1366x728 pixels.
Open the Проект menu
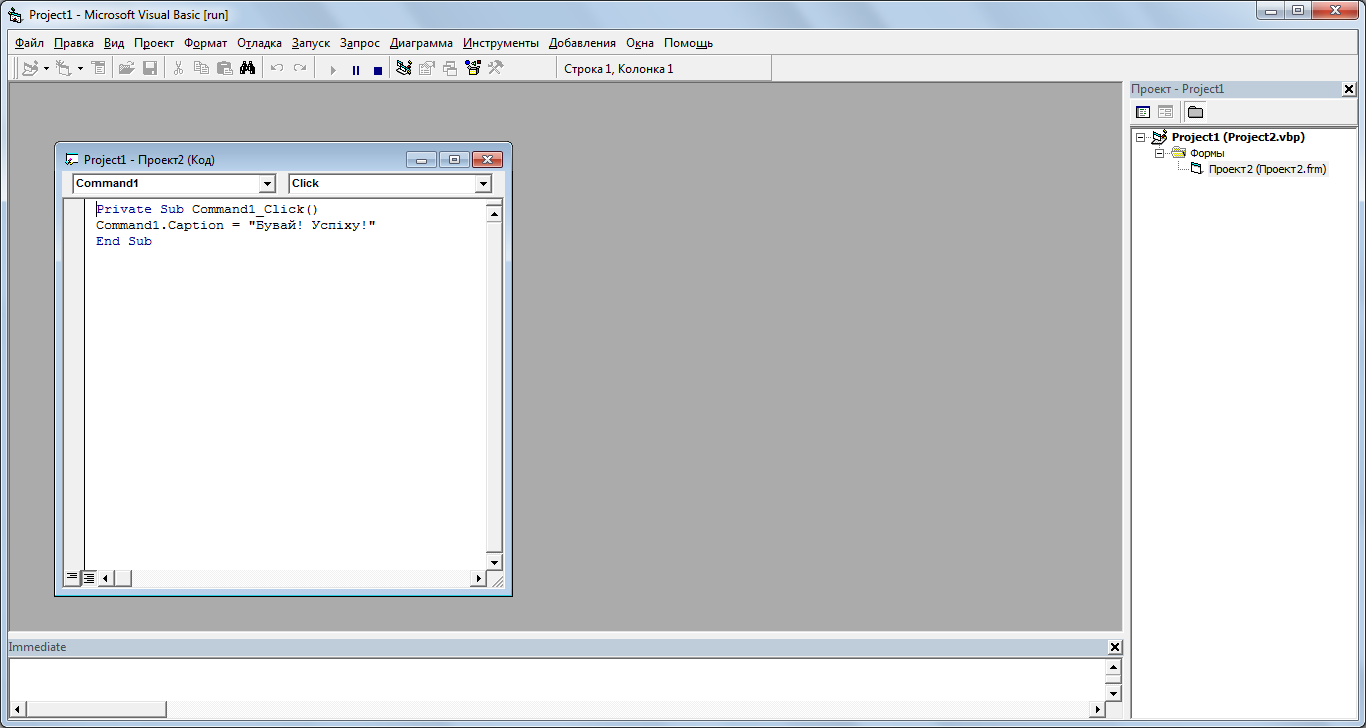[x=154, y=43]
